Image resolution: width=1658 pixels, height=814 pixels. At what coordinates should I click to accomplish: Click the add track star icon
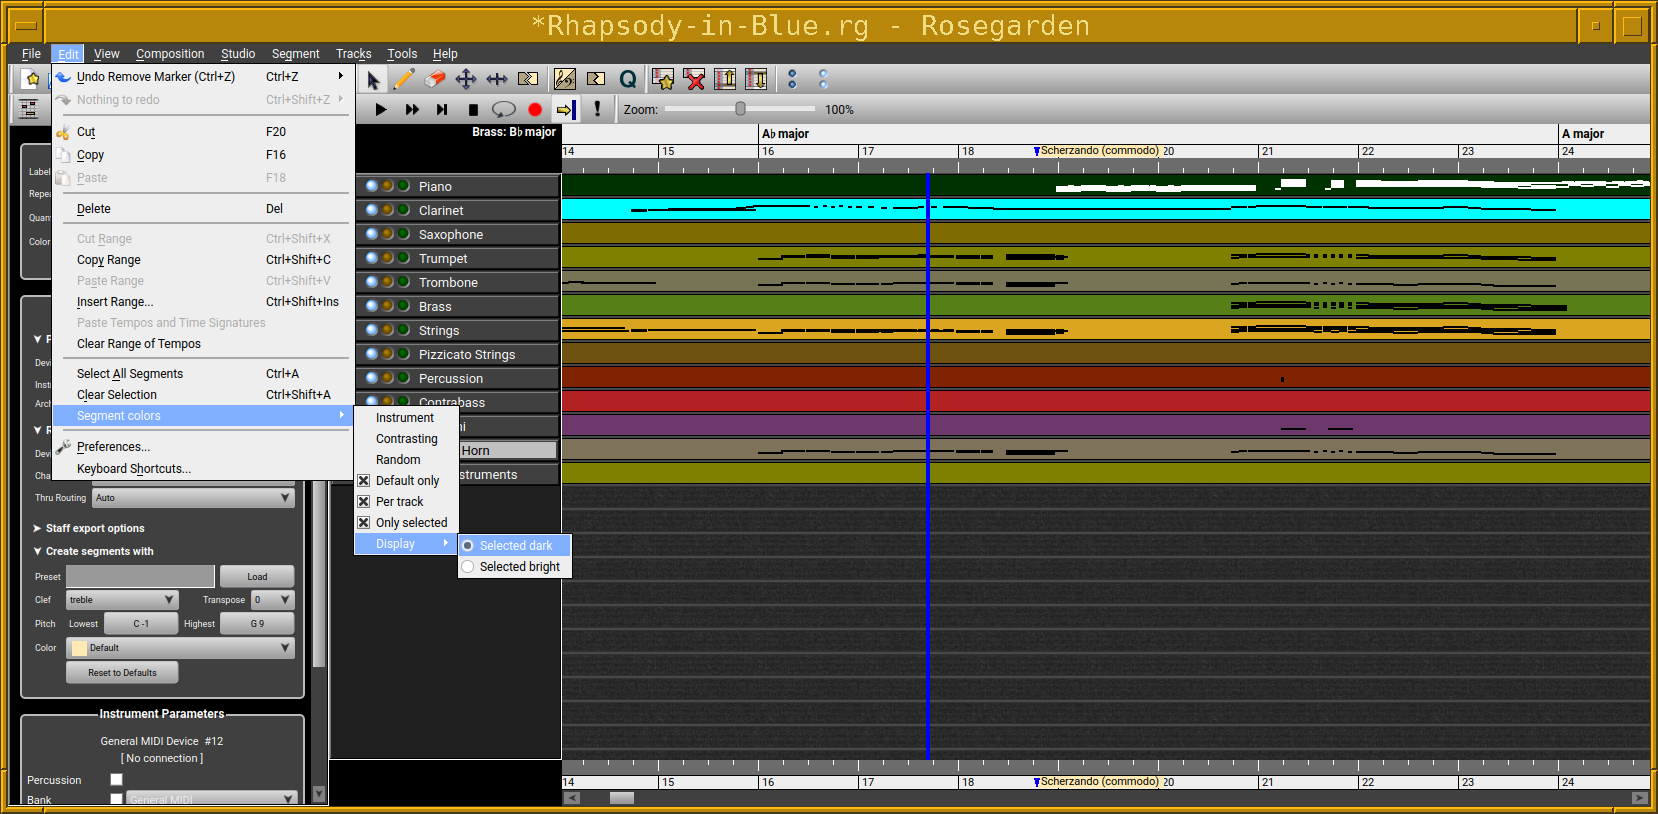tap(663, 79)
